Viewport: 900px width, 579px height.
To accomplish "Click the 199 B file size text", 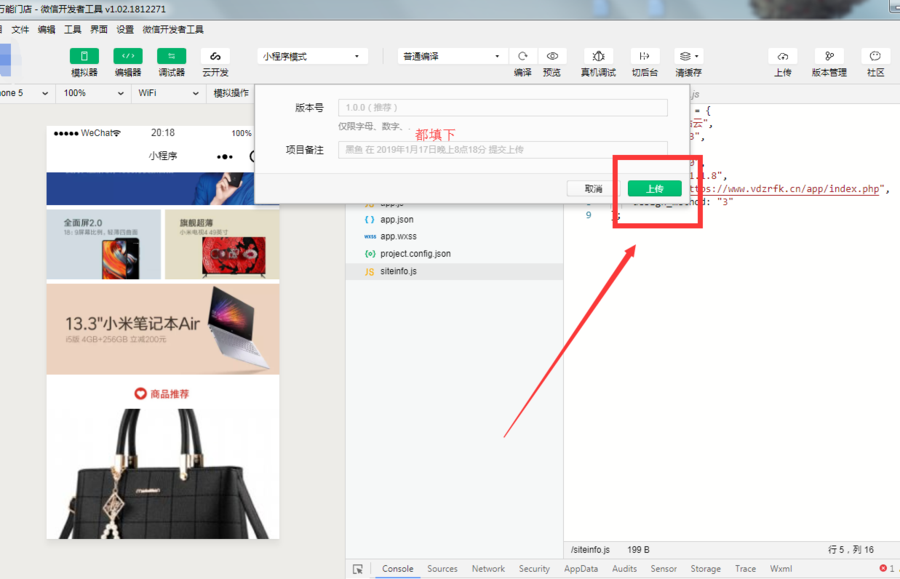I will [638, 550].
